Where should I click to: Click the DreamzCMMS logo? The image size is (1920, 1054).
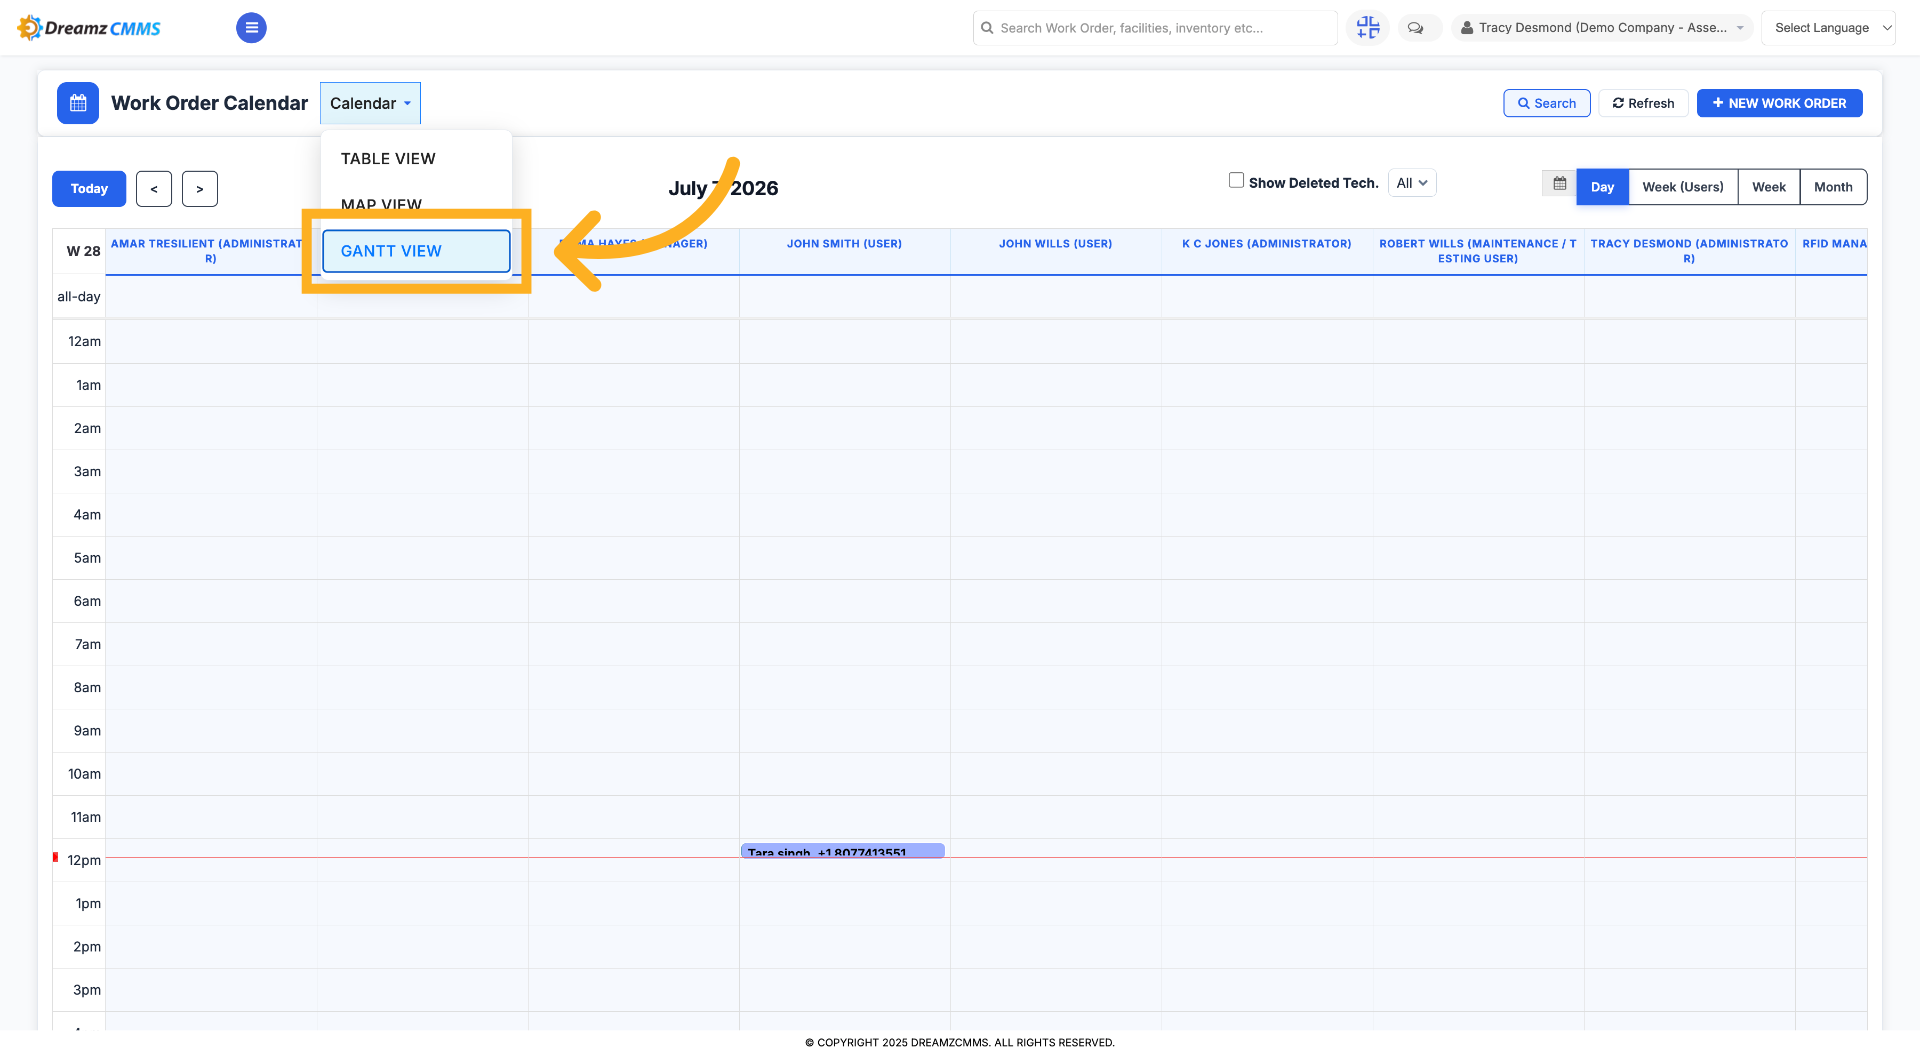click(x=90, y=28)
